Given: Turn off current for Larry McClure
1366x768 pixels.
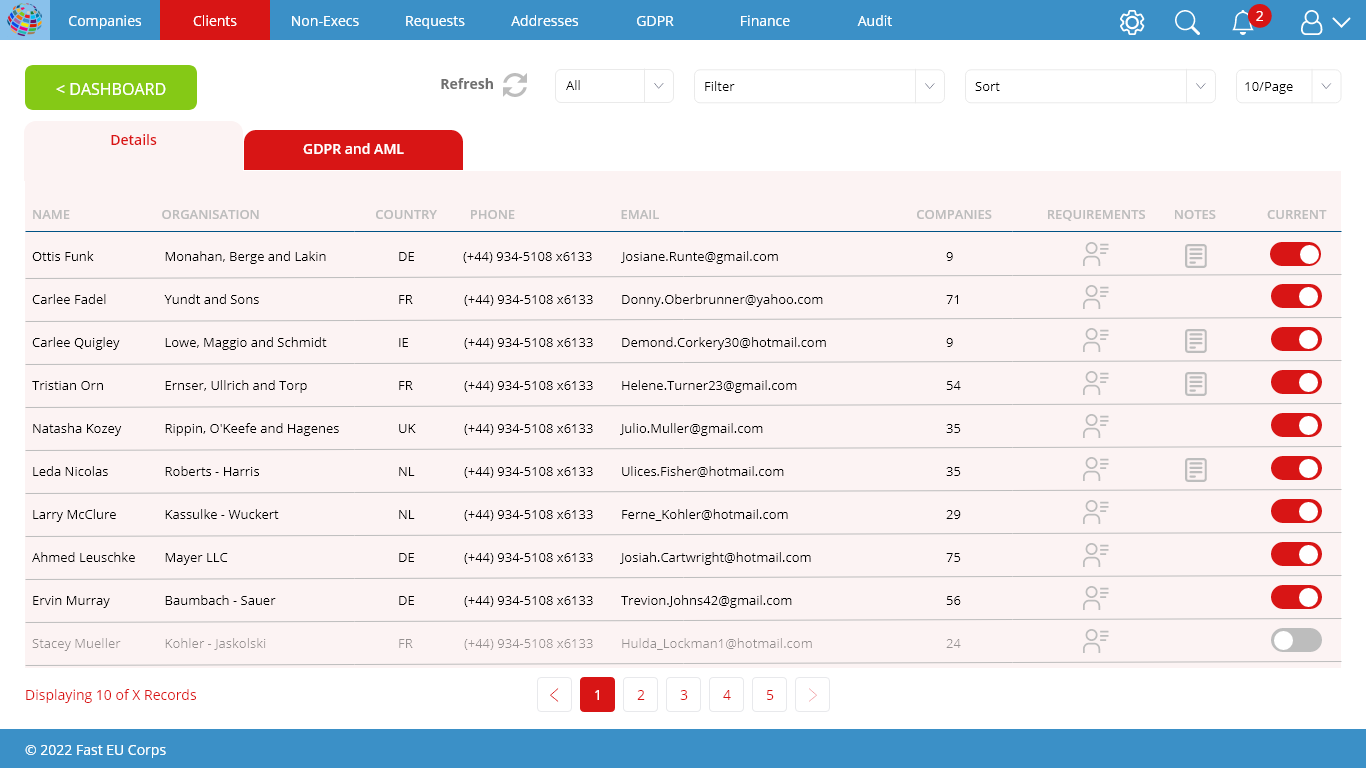Looking at the screenshot, I should click(x=1296, y=512).
